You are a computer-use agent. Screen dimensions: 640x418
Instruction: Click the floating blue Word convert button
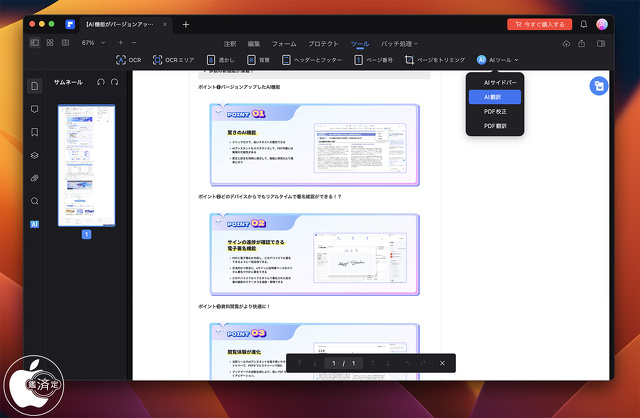click(x=599, y=86)
